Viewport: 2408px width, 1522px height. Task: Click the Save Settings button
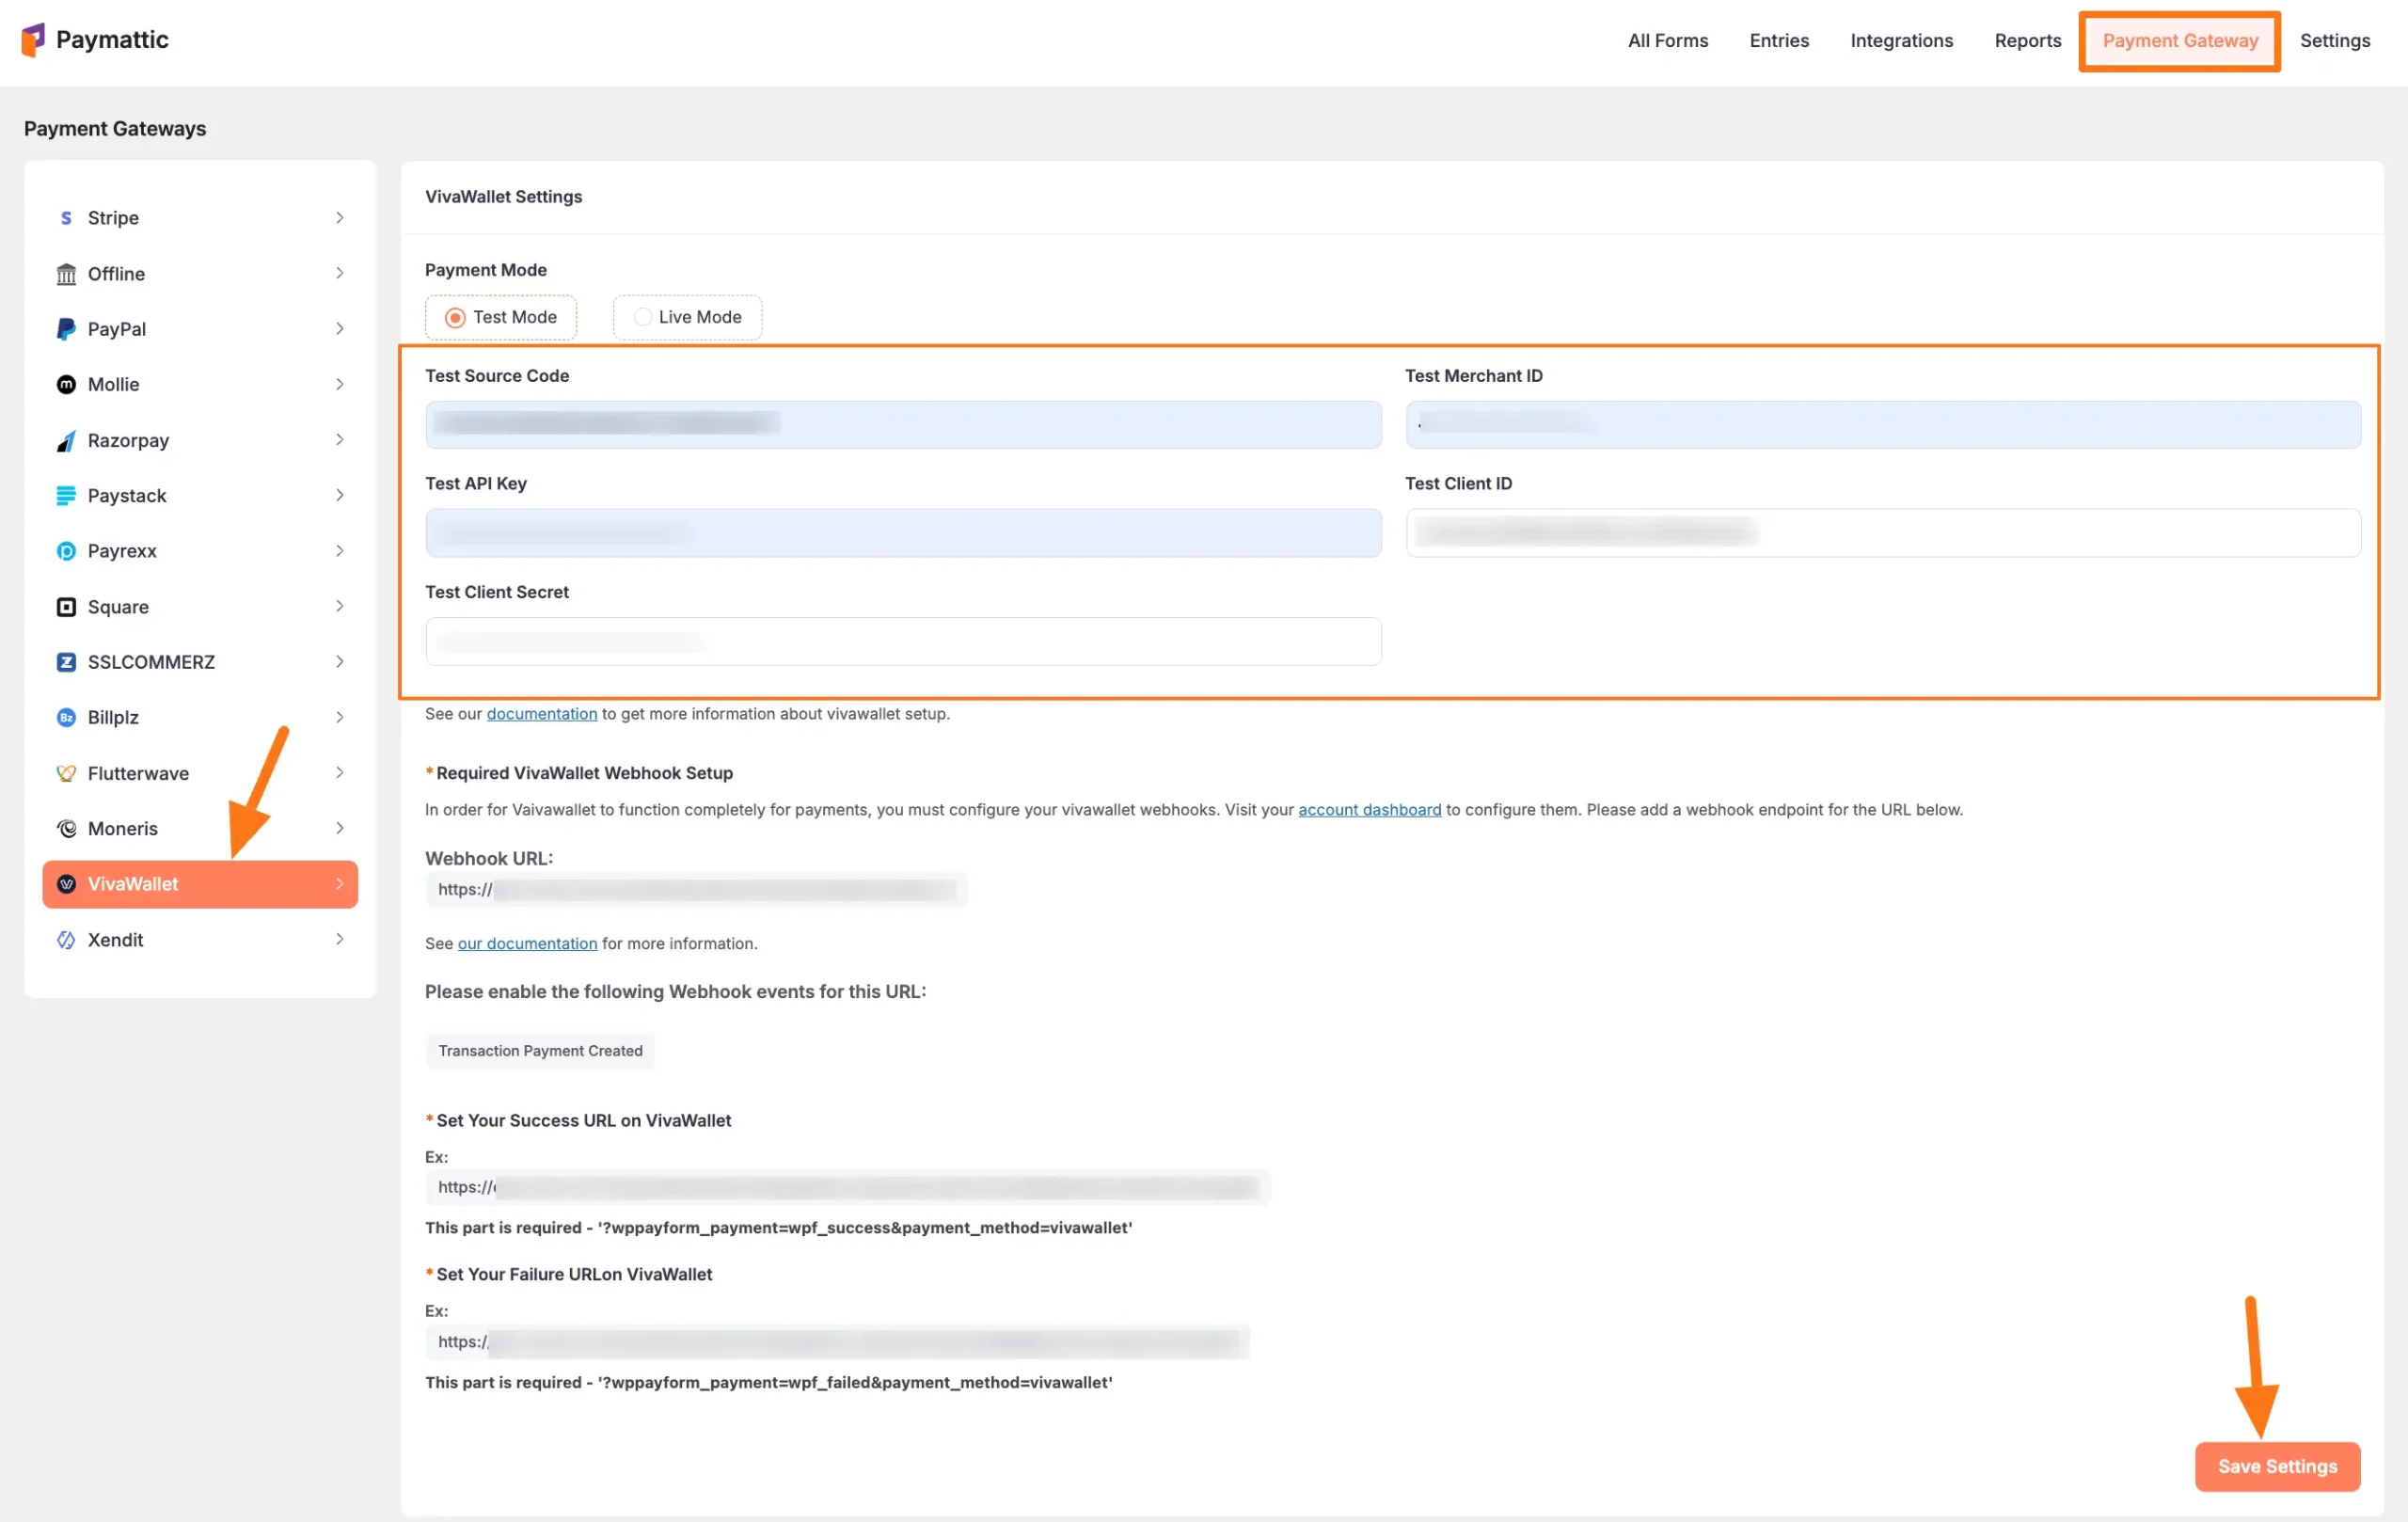tap(2277, 1466)
